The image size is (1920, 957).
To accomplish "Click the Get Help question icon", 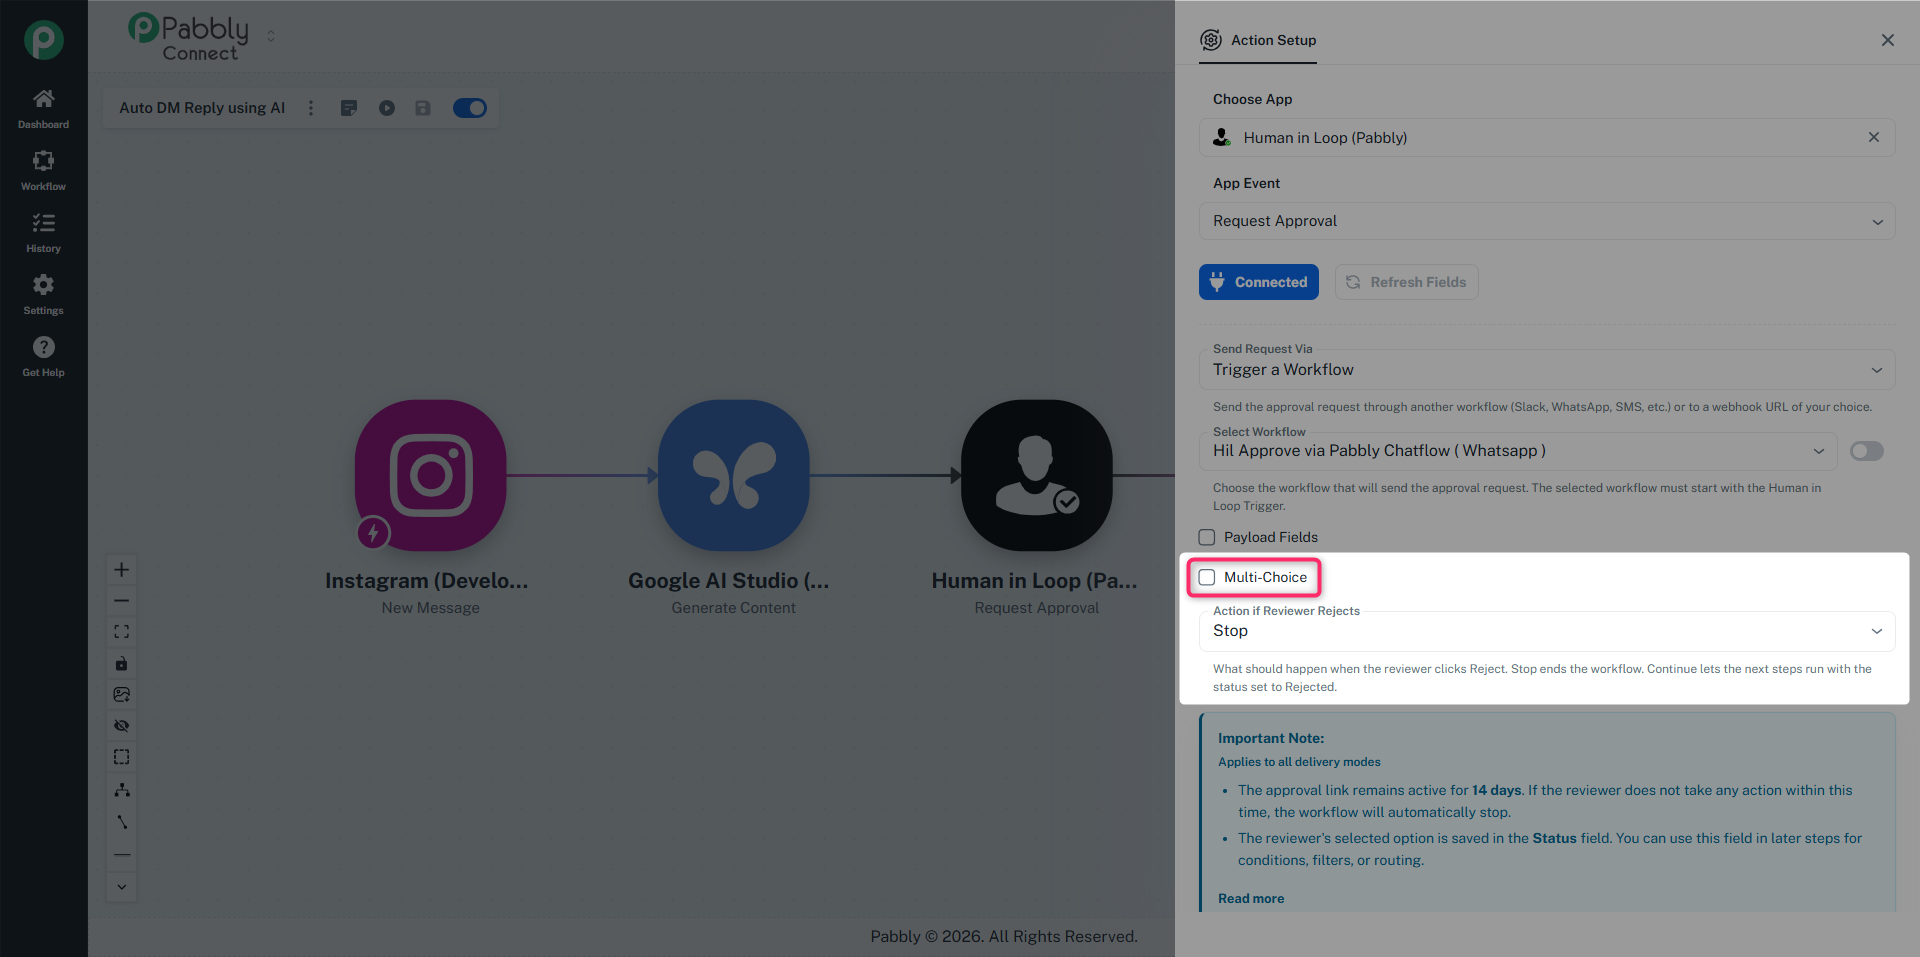I will [43, 347].
